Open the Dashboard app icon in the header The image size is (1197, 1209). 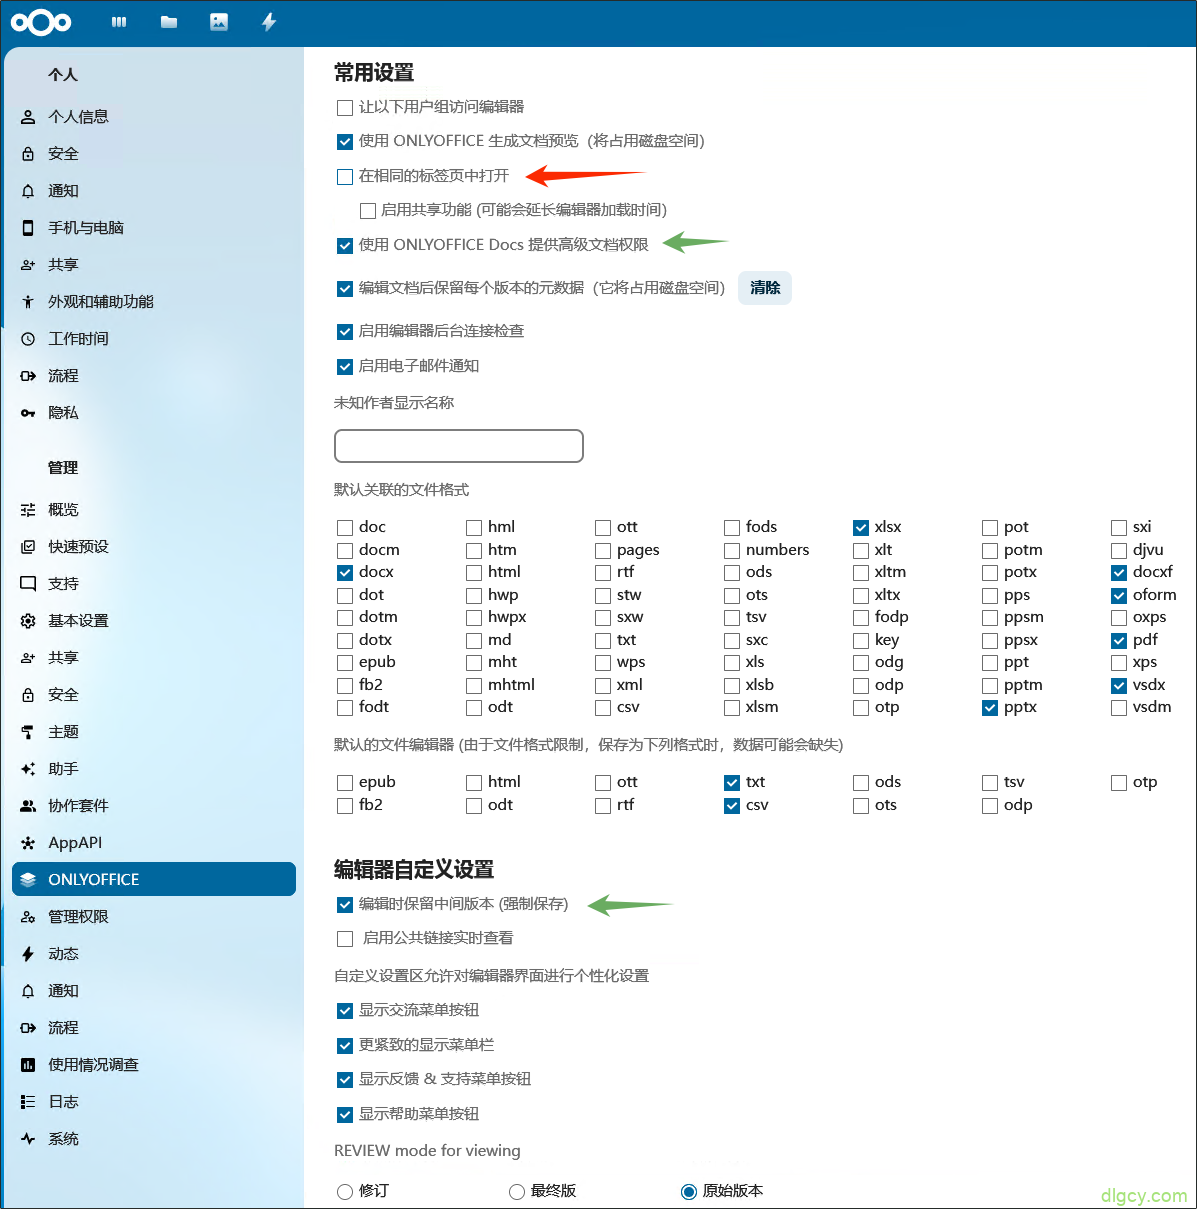119,22
